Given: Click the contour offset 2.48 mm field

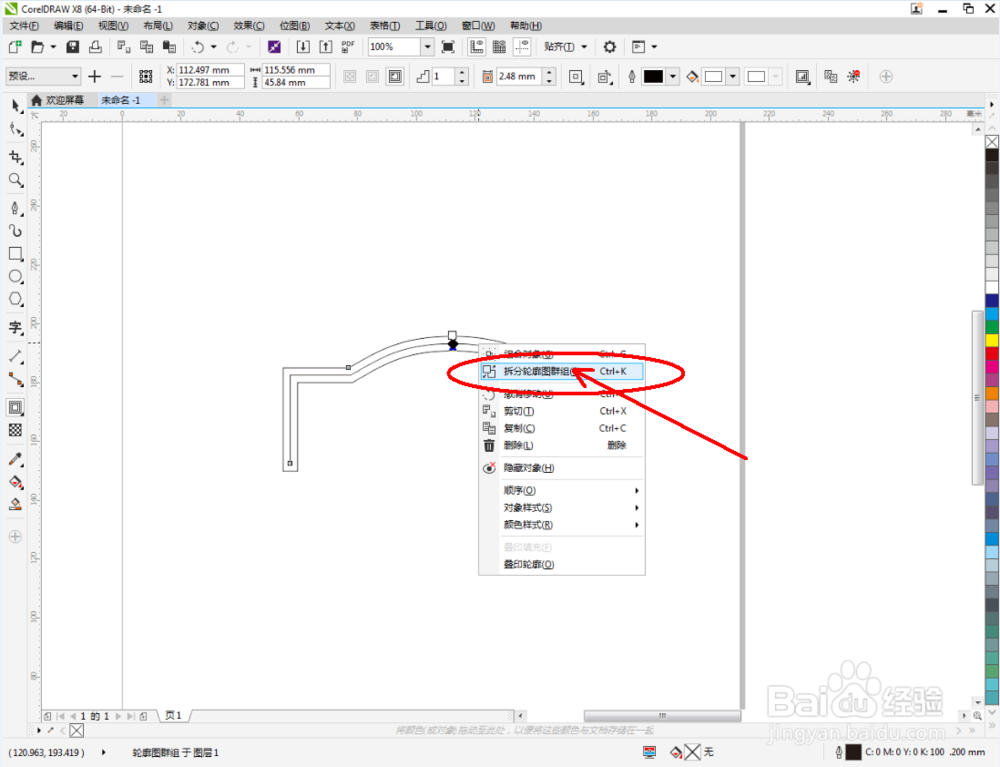Looking at the screenshot, I should [520, 77].
